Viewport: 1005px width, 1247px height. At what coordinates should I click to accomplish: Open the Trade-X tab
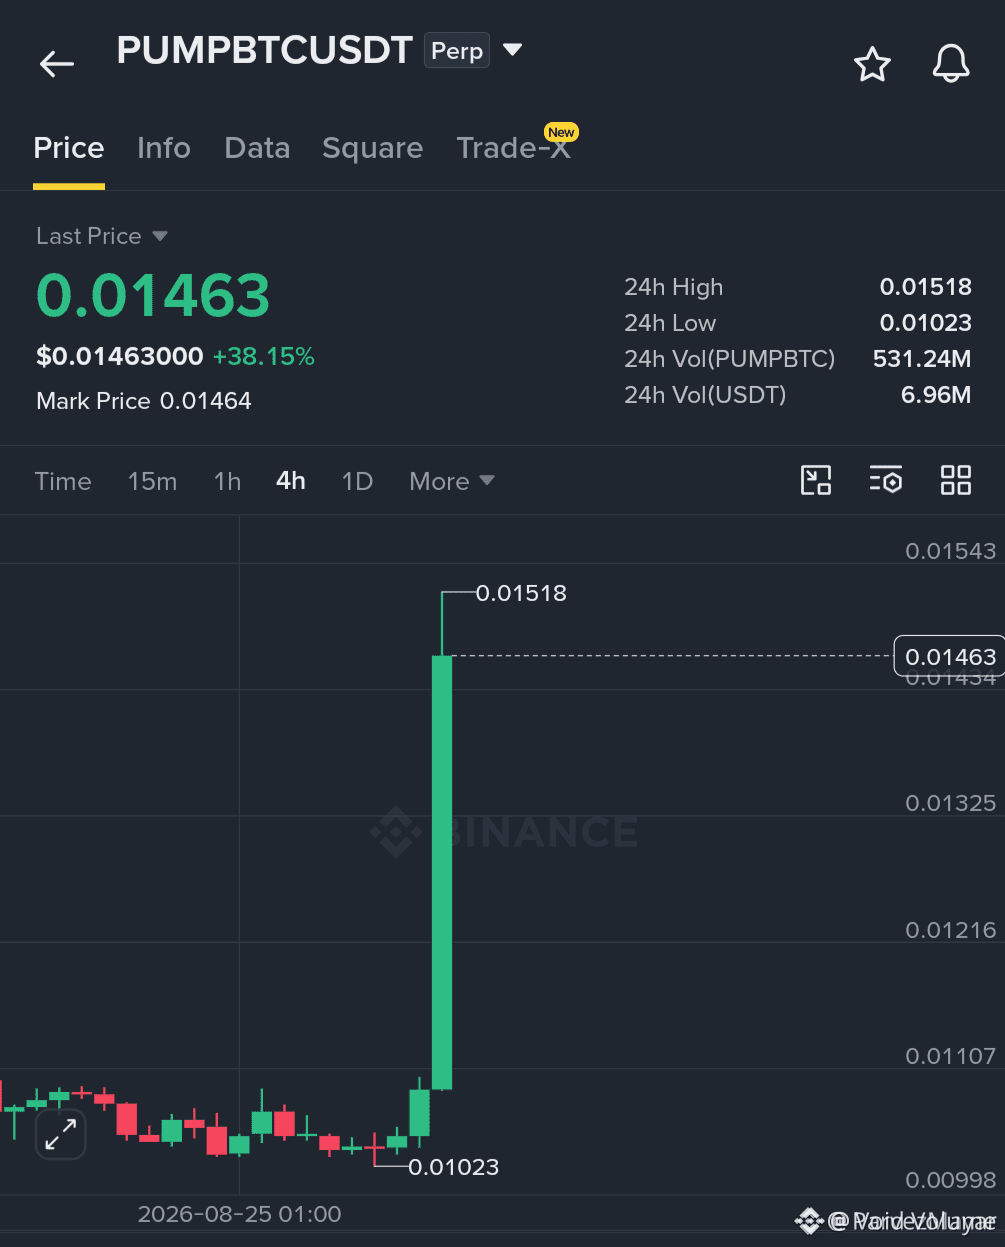(x=513, y=148)
